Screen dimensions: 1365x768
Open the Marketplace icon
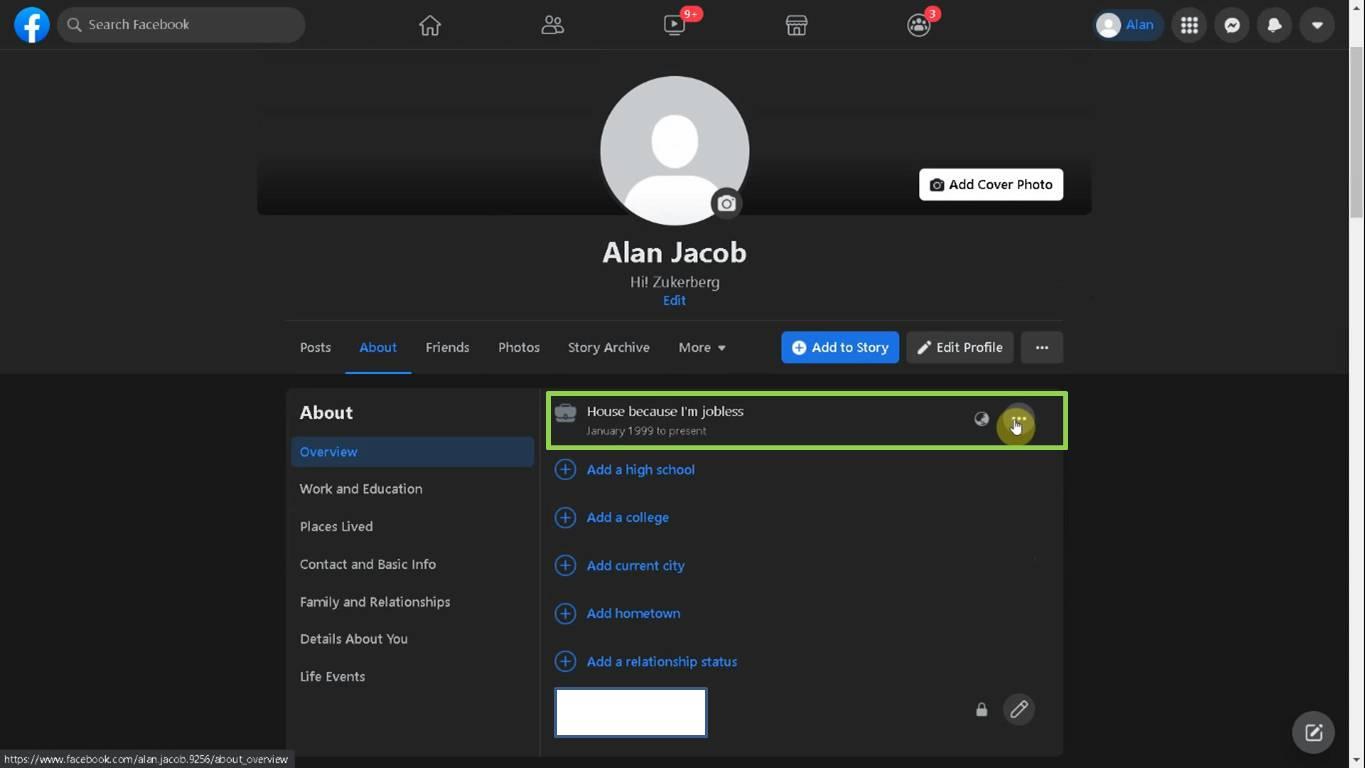pyautogui.click(x=796, y=25)
